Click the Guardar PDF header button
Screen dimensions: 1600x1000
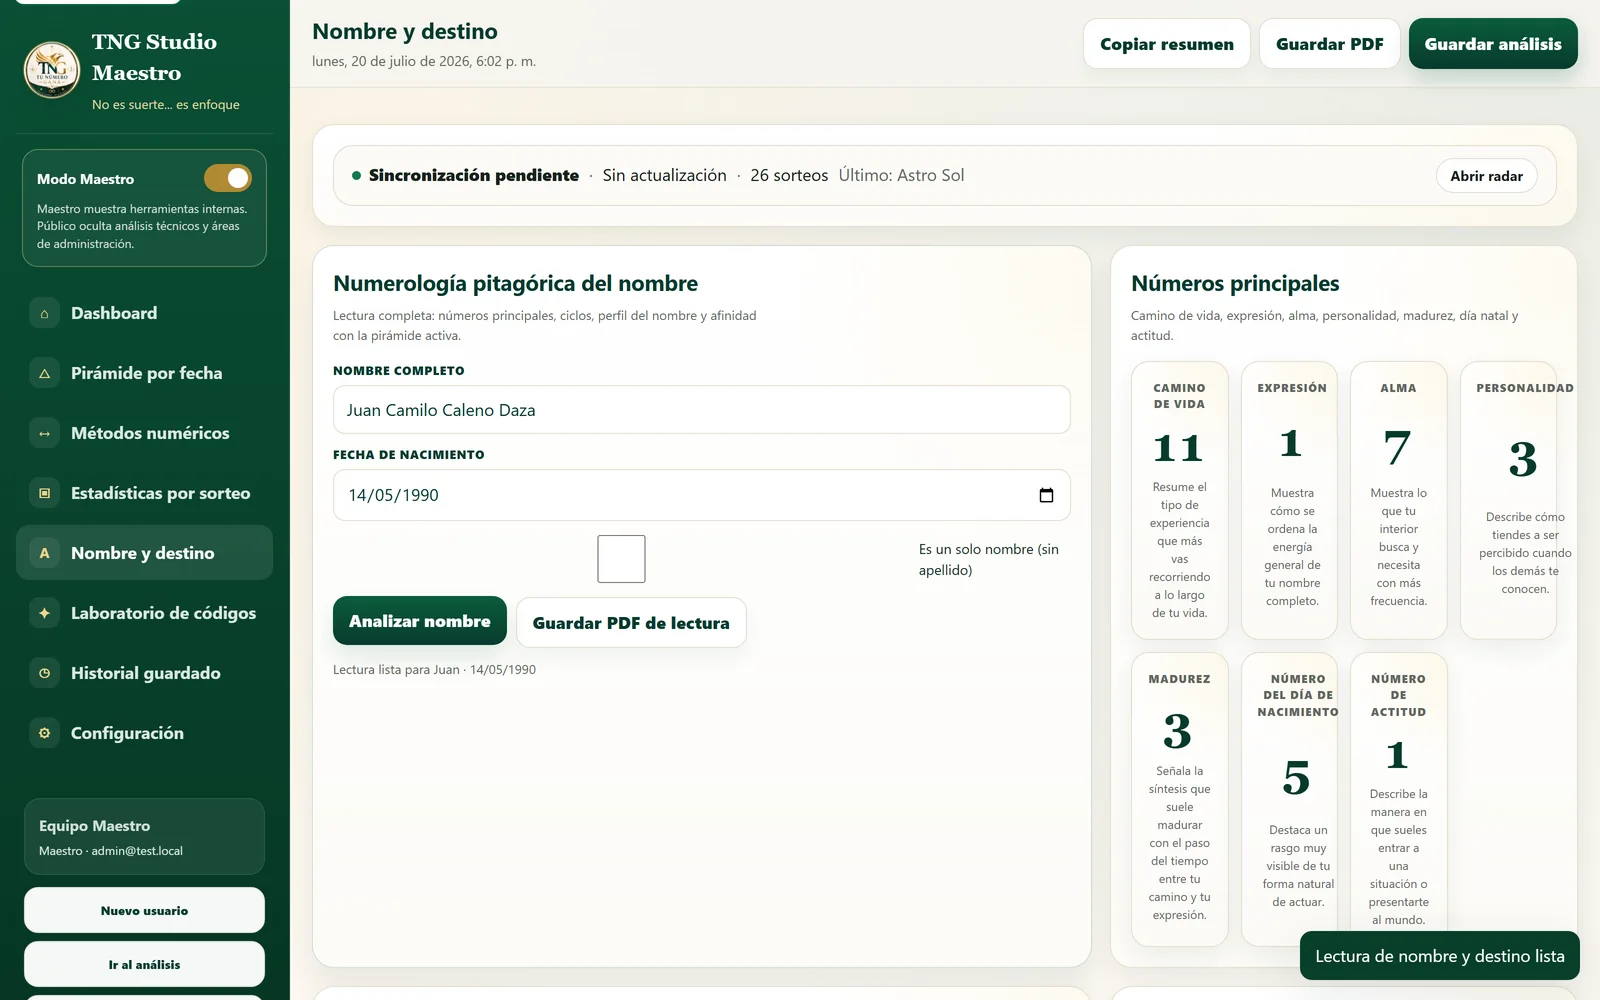tap(1329, 44)
